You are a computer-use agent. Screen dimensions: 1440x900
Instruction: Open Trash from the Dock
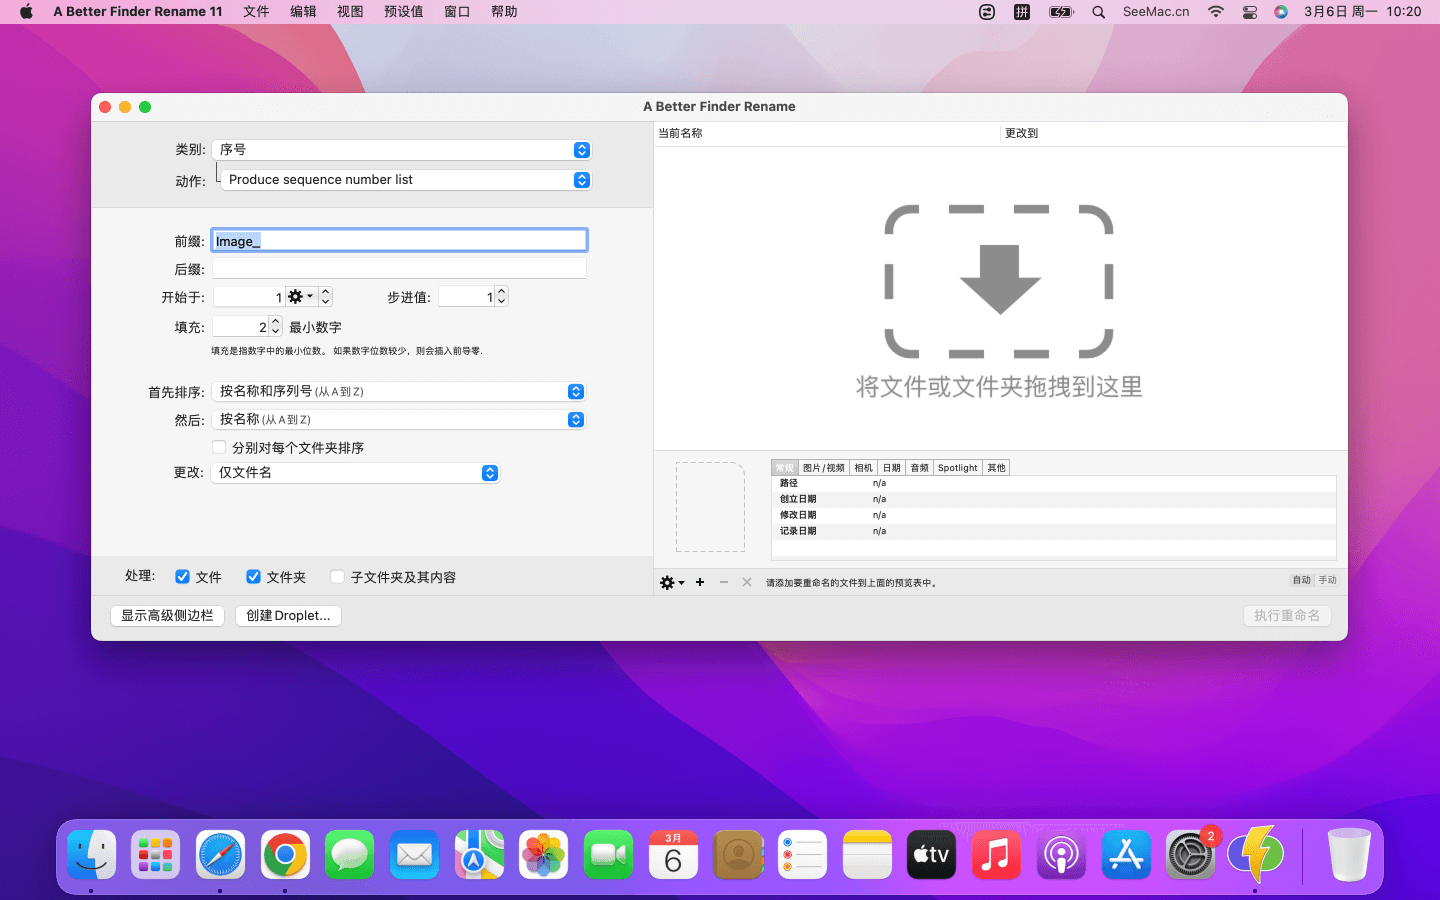pyautogui.click(x=1349, y=855)
